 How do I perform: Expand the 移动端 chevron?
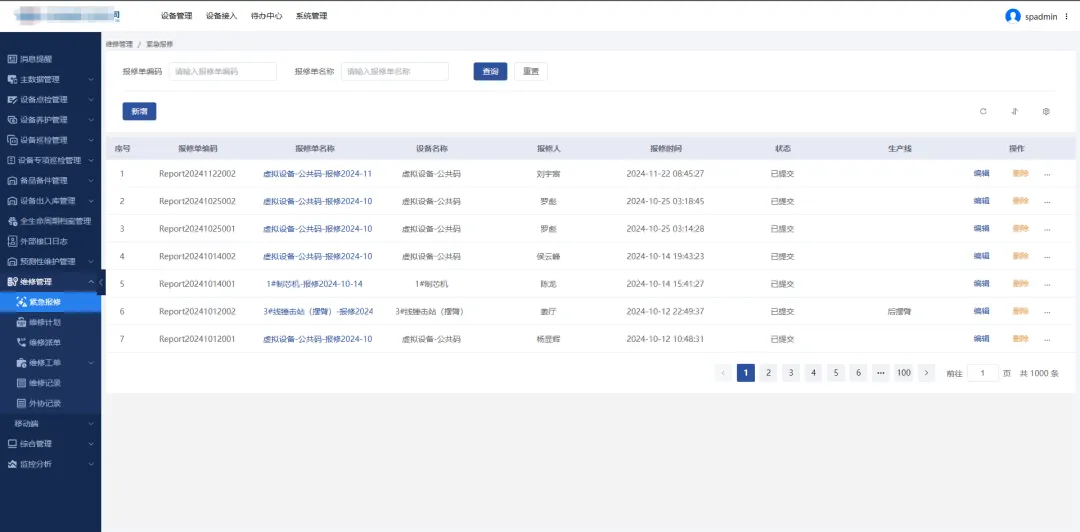(x=91, y=423)
